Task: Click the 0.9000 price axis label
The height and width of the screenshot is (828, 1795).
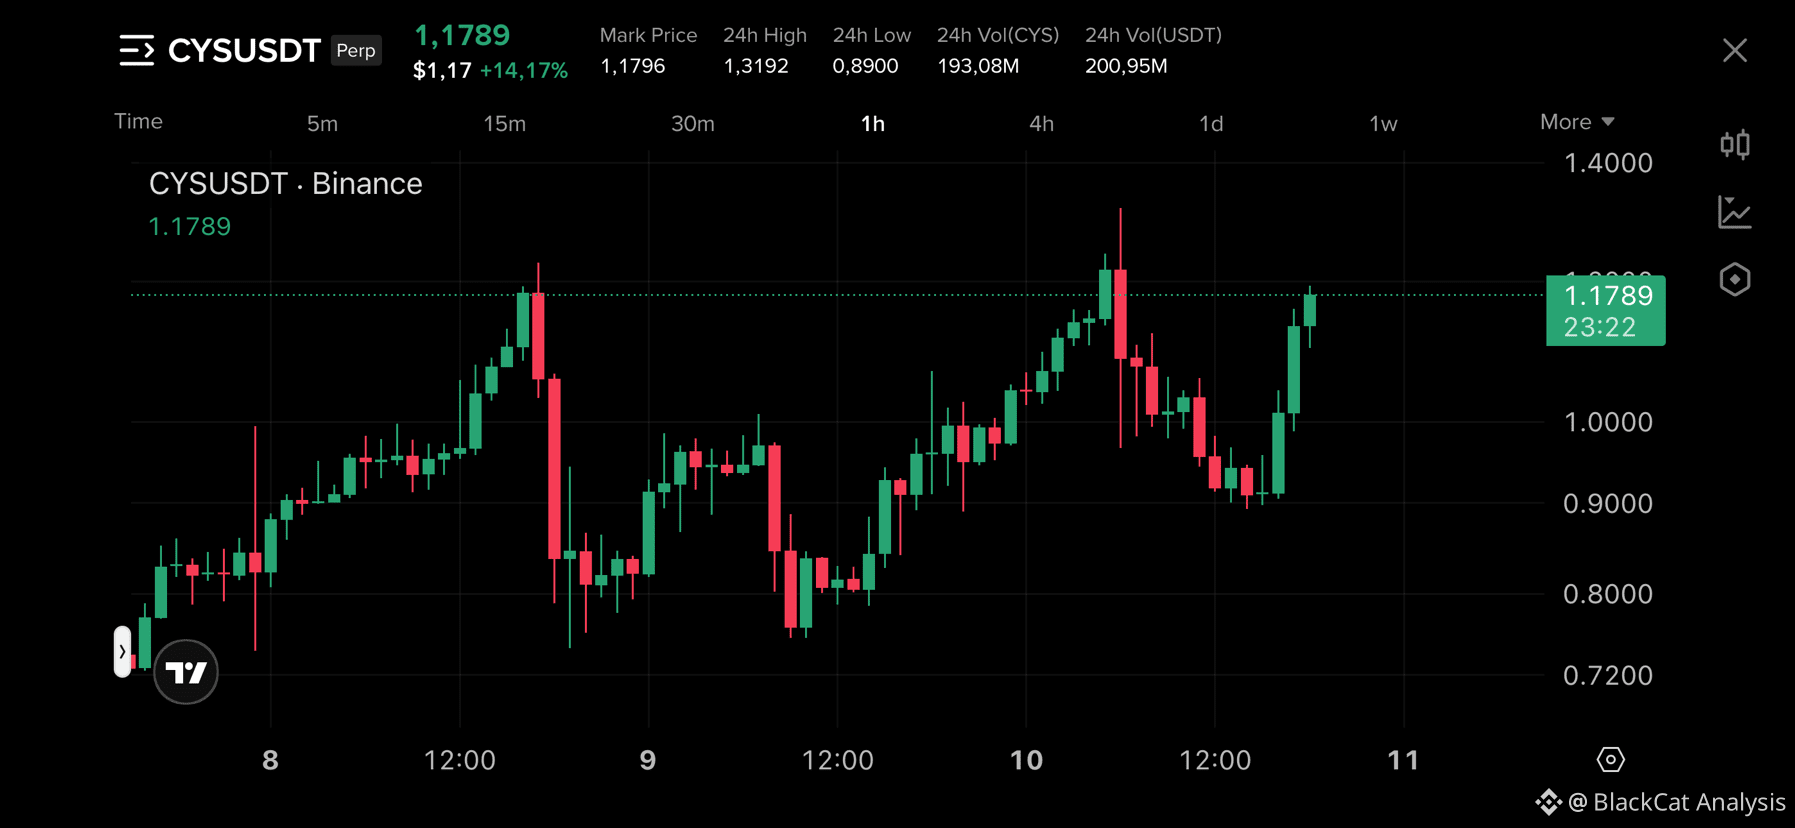Action: [x=1608, y=504]
